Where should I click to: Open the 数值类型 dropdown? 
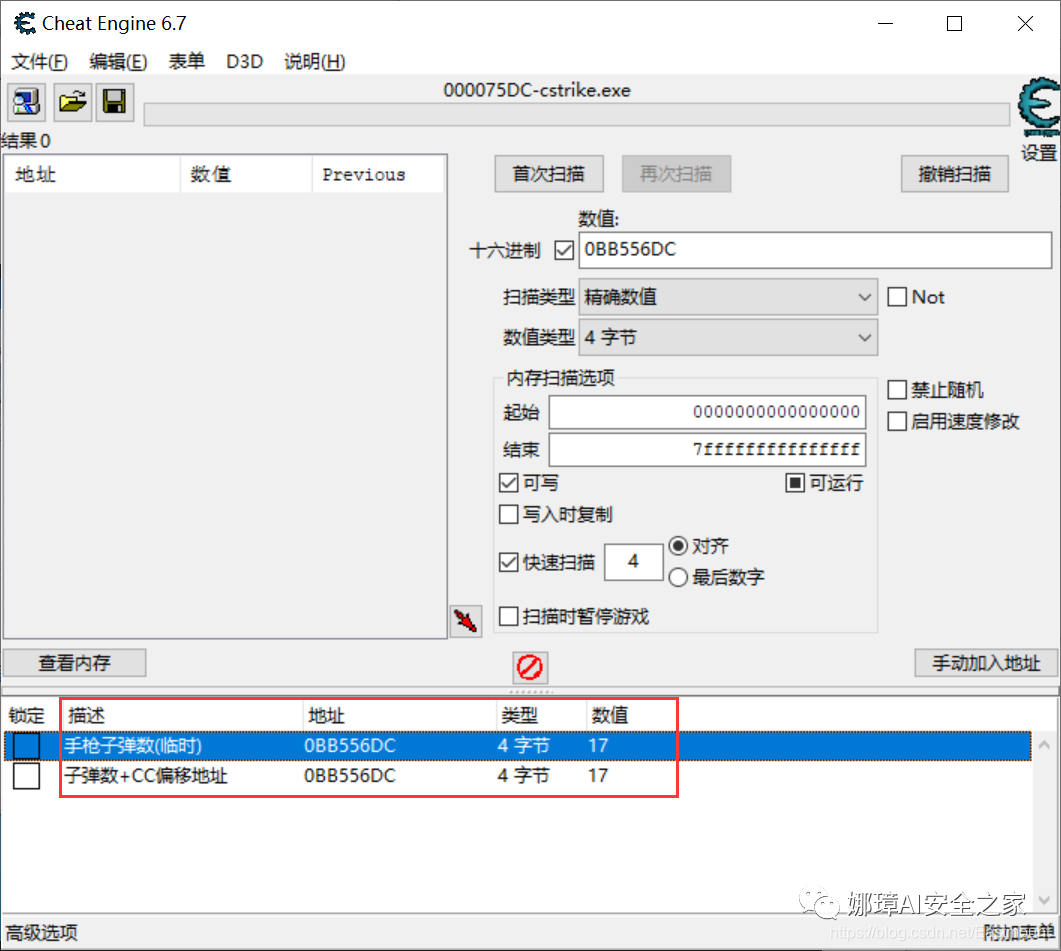728,337
